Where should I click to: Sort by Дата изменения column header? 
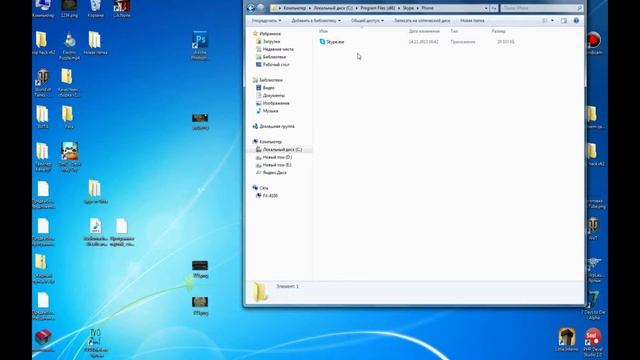tap(424, 31)
